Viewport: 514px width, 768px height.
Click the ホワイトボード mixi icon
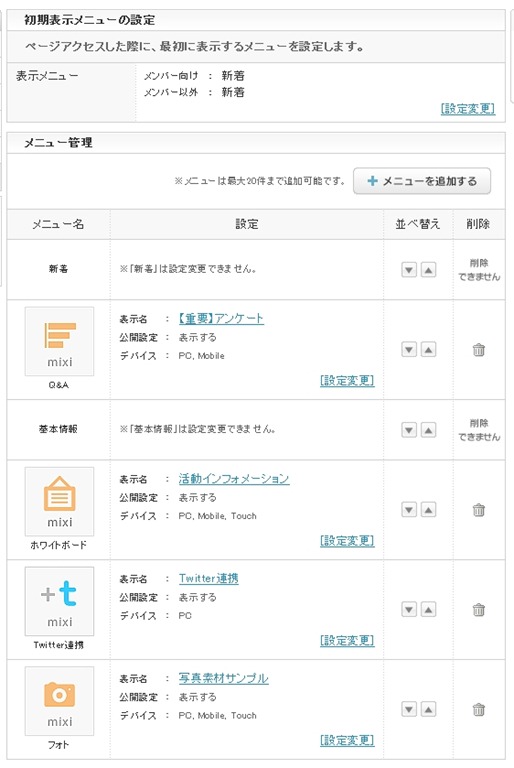59,502
